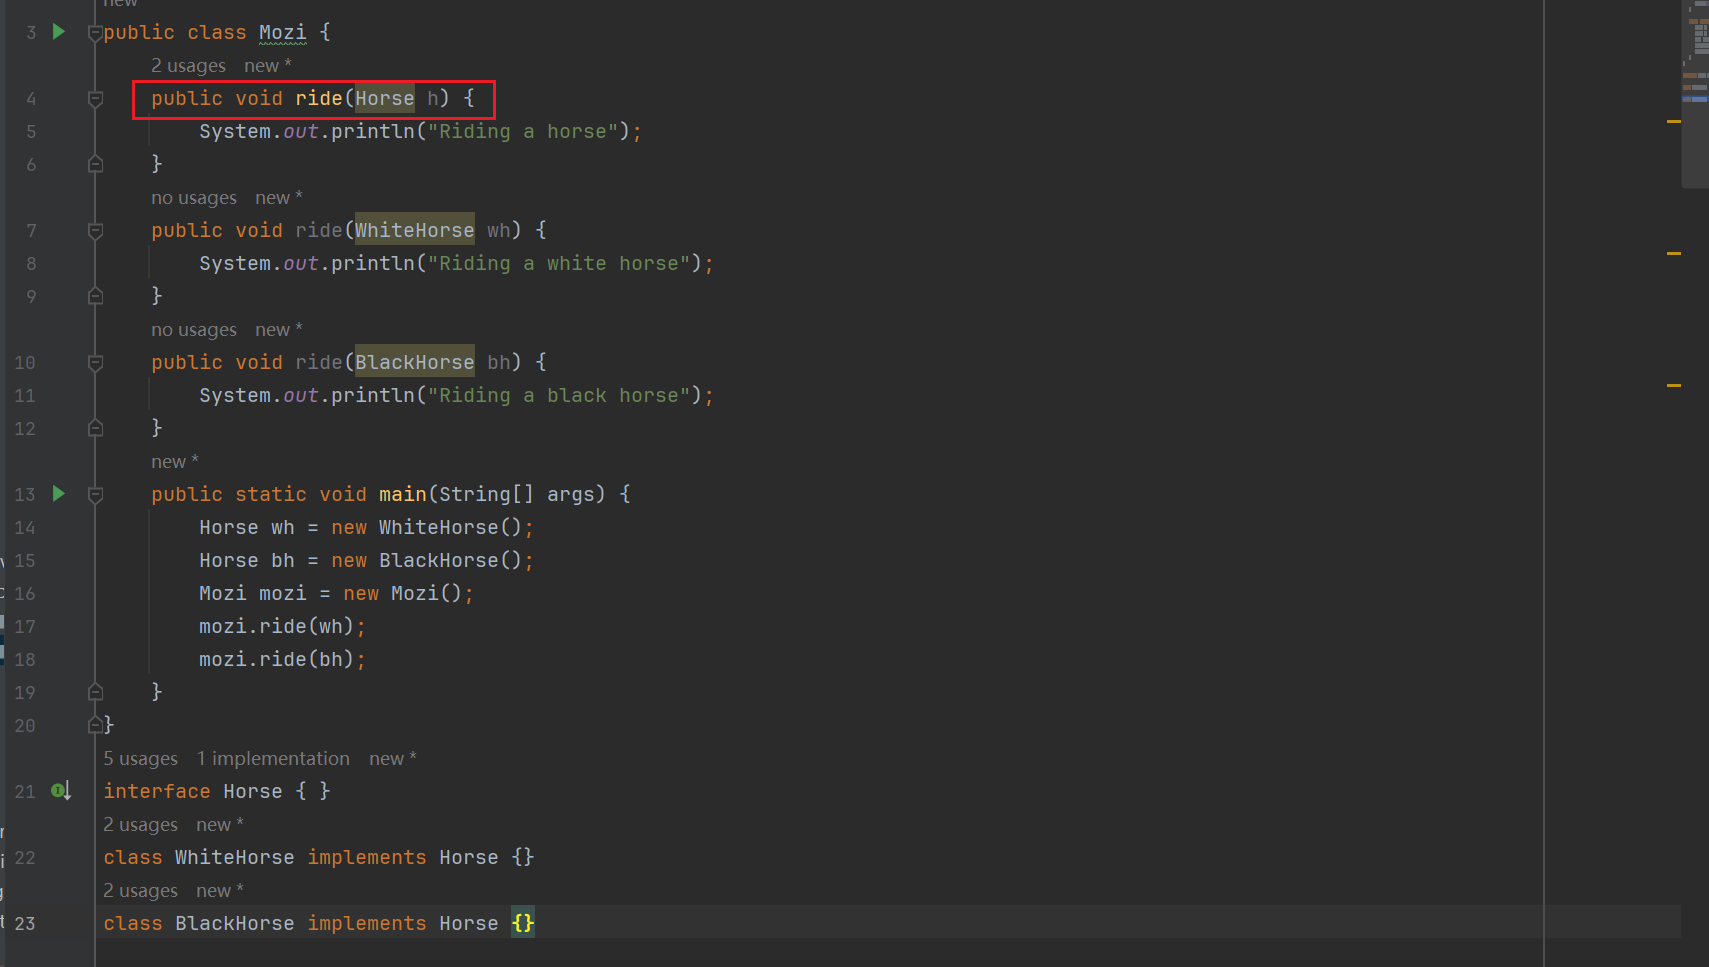This screenshot has height=967, width=1709.
Task: Click the 'Horse' parameter type on line 4
Action: coord(385,99)
